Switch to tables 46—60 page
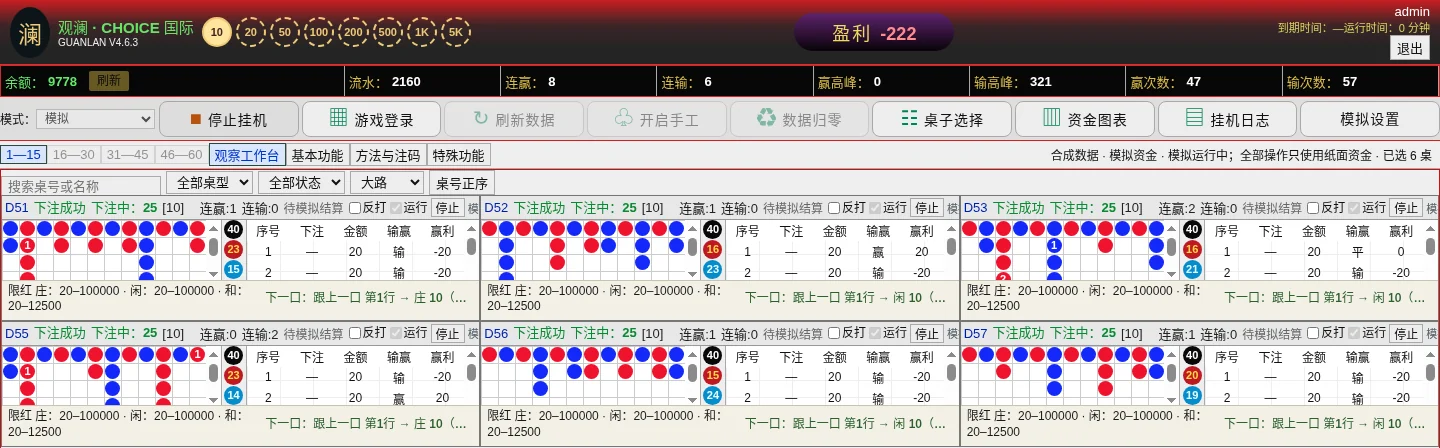Screen dimensions: 1440x448 click(181, 154)
